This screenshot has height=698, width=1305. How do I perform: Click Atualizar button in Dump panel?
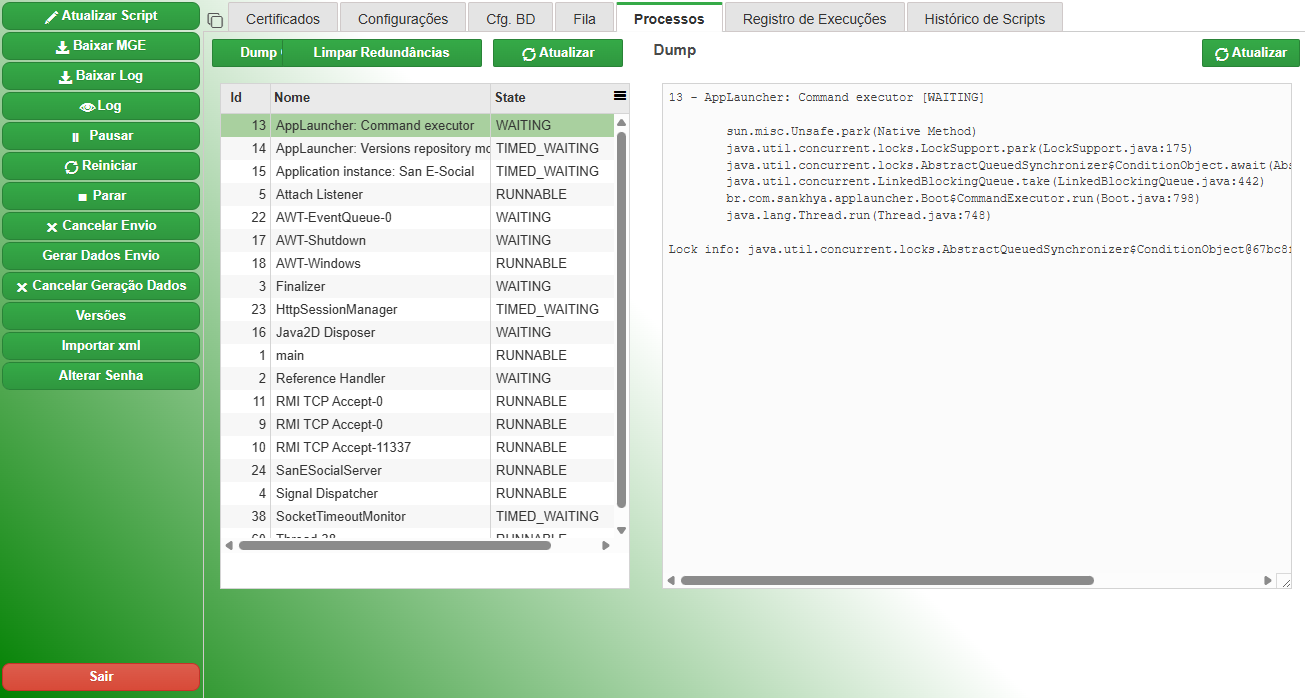tap(1251, 53)
